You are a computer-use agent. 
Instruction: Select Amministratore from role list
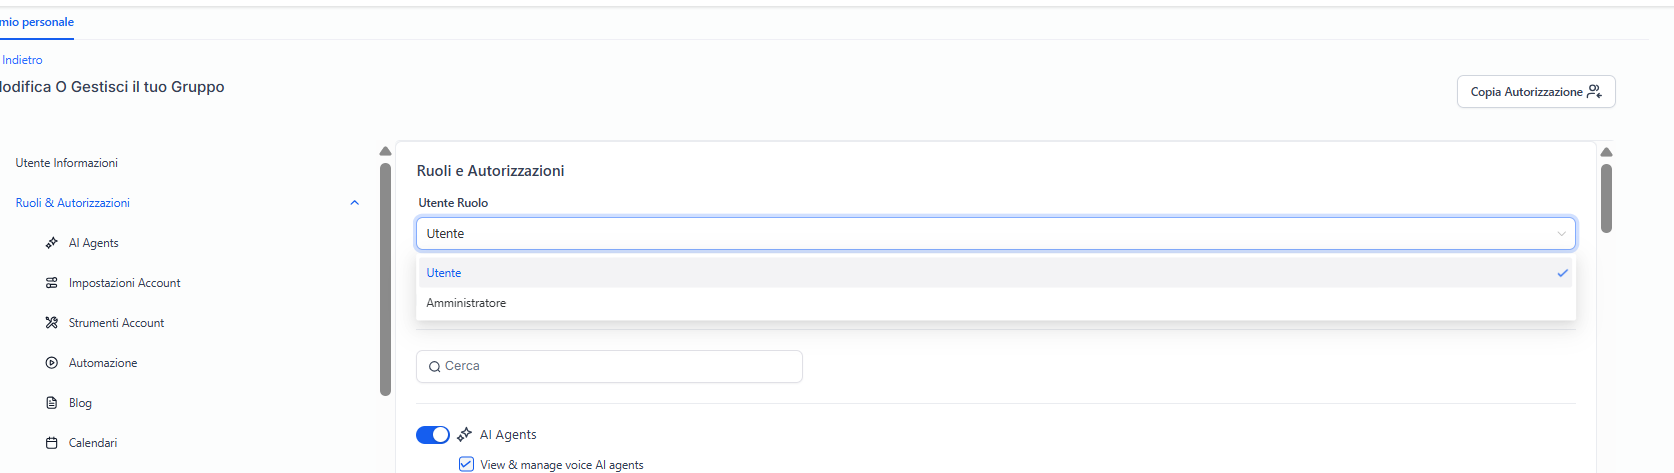click(467, 303)
